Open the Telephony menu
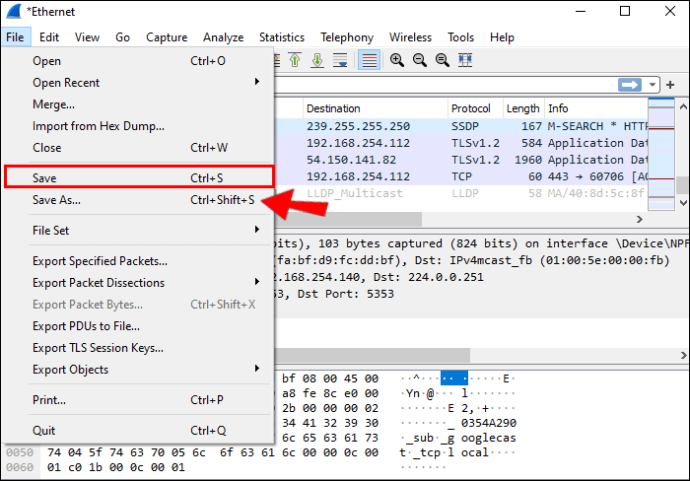The image size is (690, 481). pos(347,37)
